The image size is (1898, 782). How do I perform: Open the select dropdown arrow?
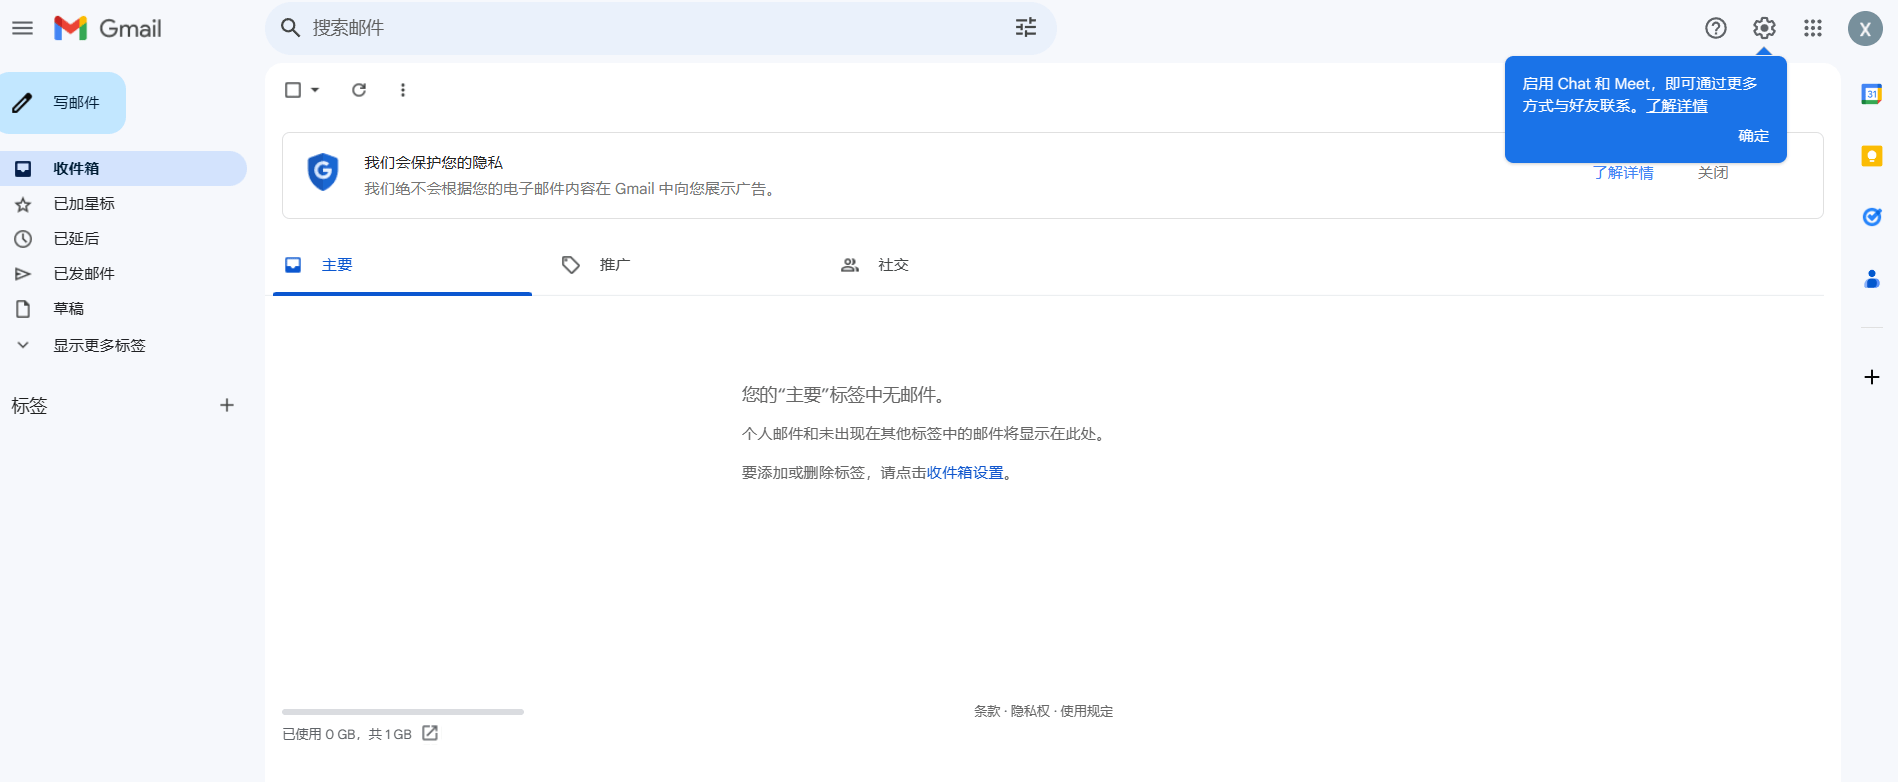pyautogui.click(x=315, y=90)
